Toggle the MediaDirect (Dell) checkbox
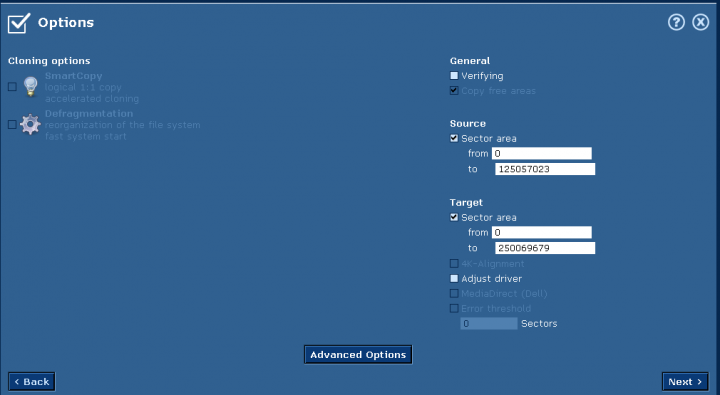The width and height of the screenshot is (720, 395). coord(454,293)
